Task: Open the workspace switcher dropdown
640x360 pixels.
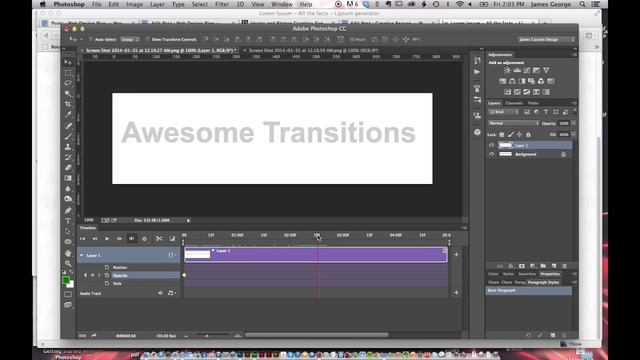Action: (546, 40)
